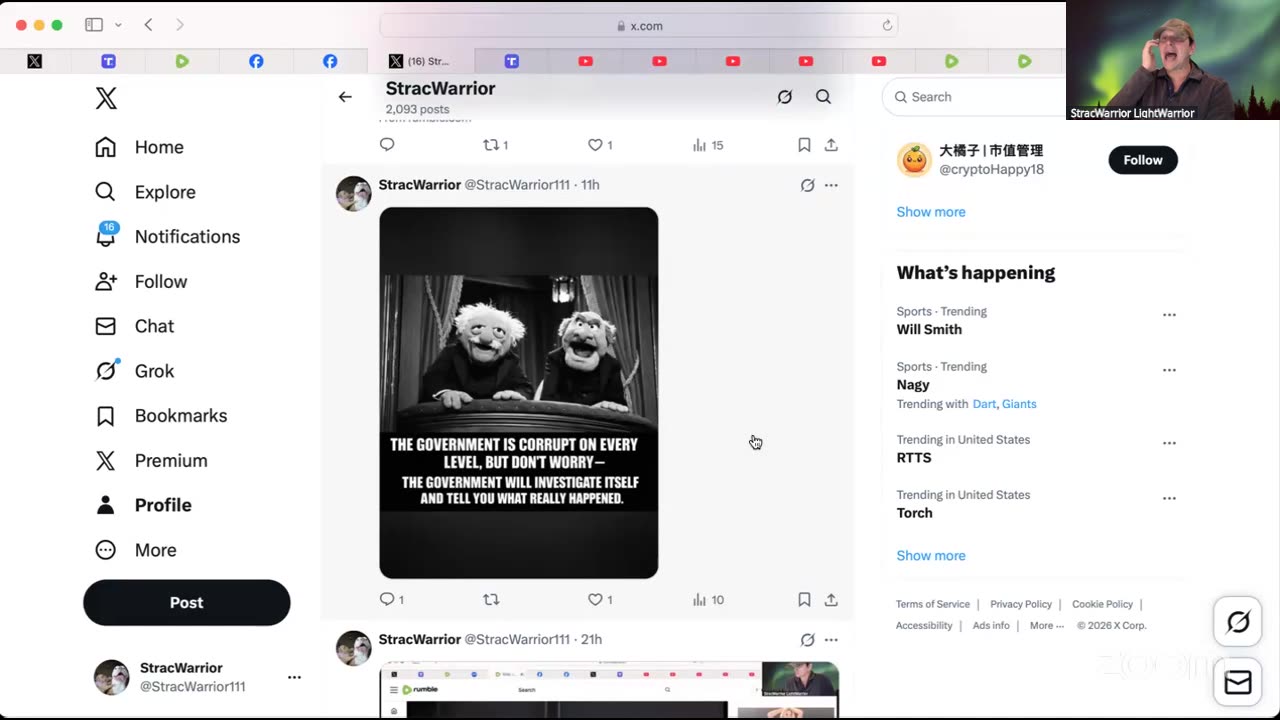Expand the footer More menu
Screen dimensions: 1280x720
tap(1046, 626)
